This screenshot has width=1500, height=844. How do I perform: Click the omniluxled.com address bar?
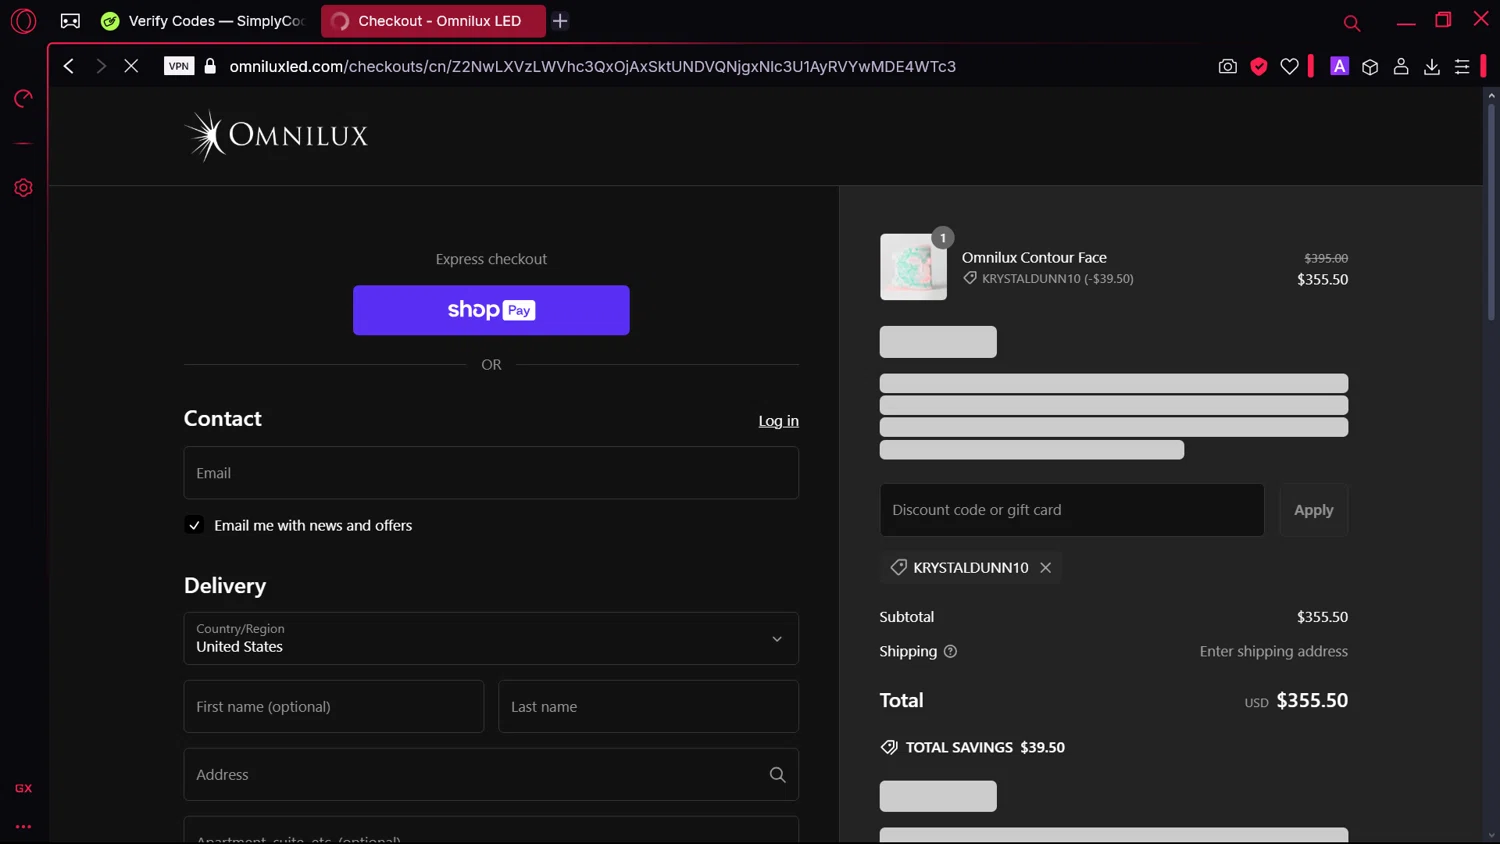click(x=592, y=66)
